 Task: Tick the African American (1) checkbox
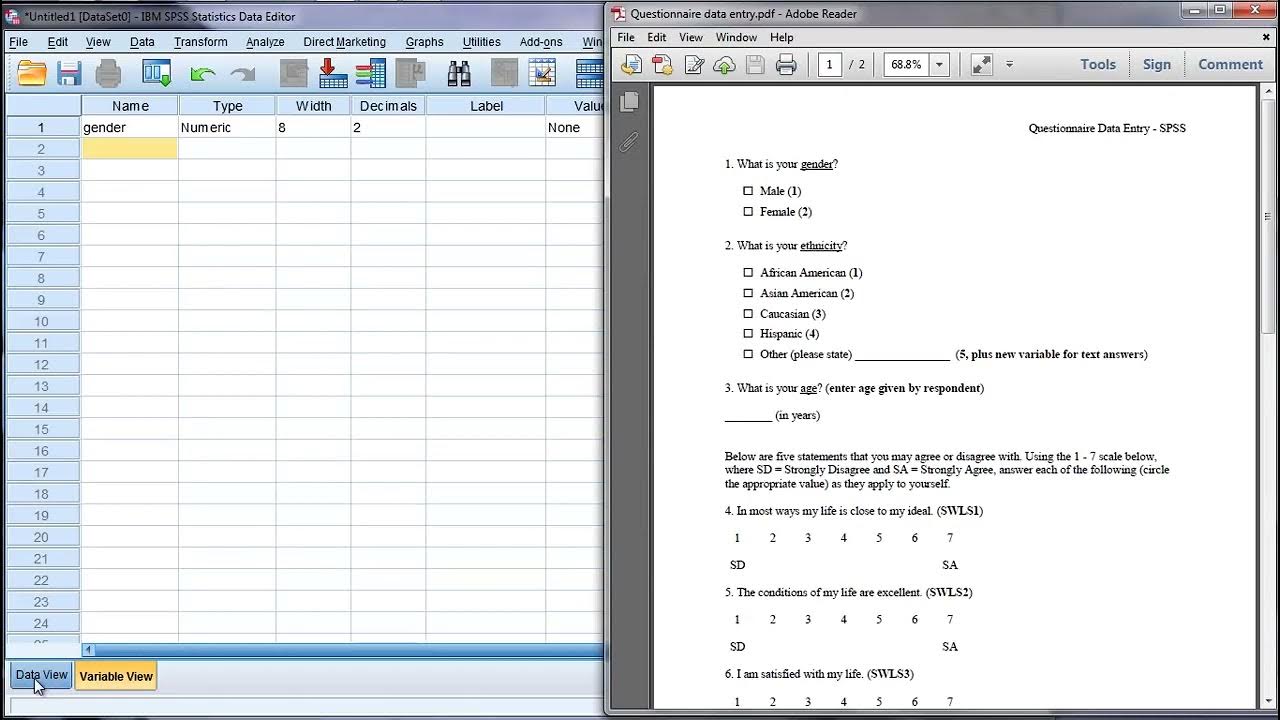(x=748, y=272)
